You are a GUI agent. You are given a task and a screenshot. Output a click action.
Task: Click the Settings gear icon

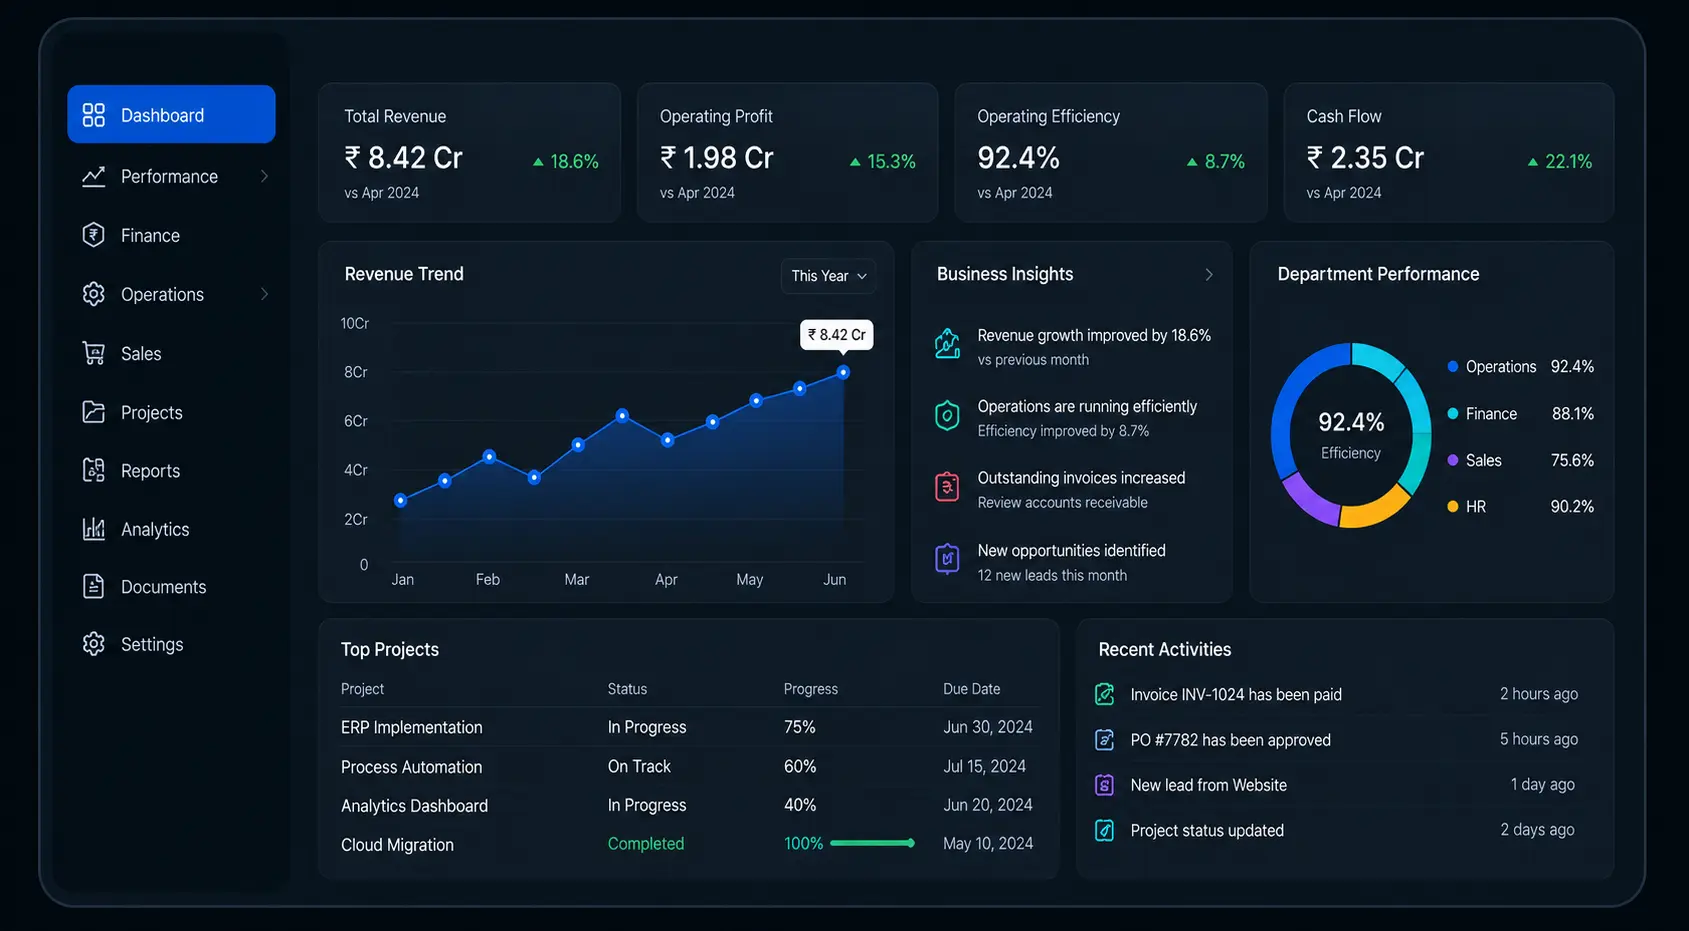pos(93,644)
